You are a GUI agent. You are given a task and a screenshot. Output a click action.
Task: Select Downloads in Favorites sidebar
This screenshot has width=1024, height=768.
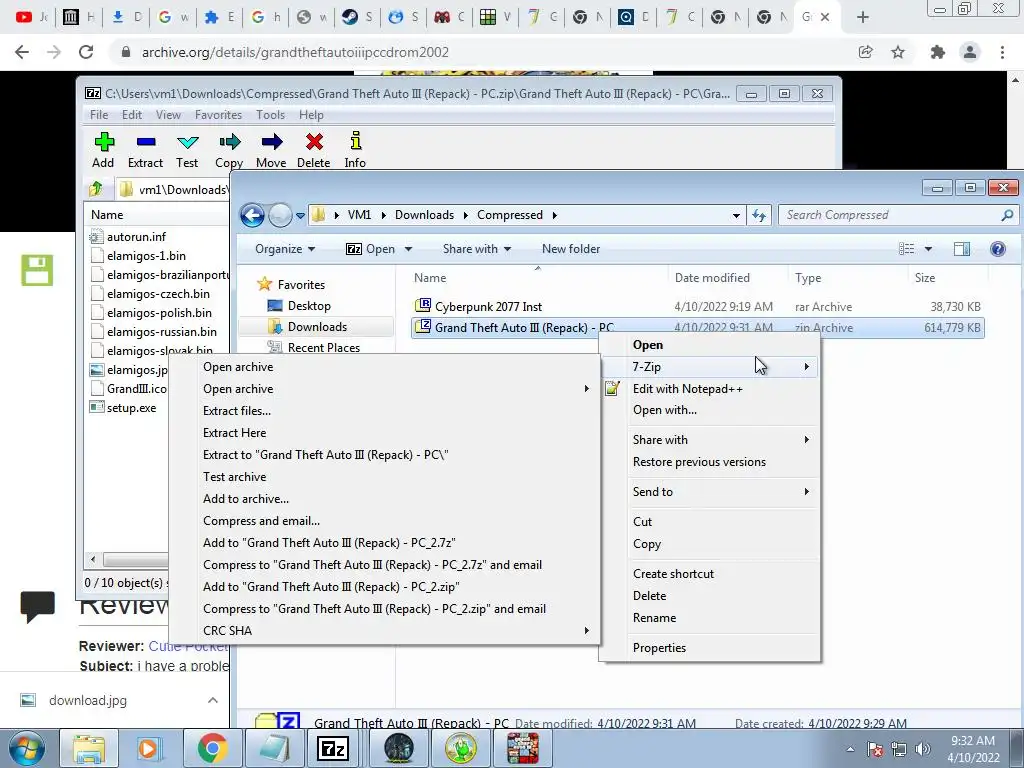(x=317, y=327)
